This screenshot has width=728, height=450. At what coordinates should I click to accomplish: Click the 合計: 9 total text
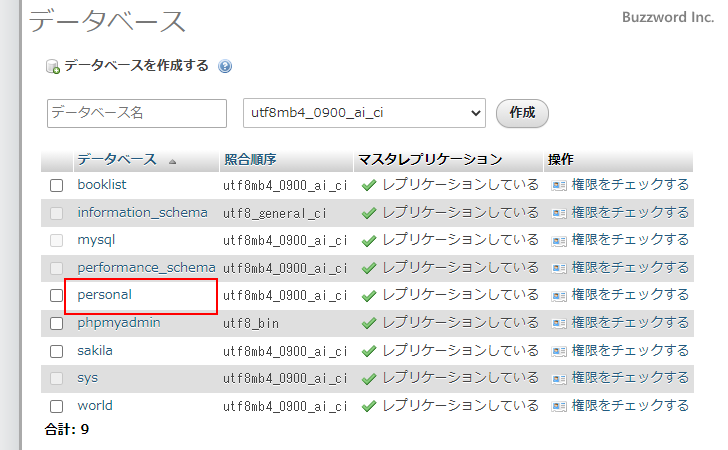[x=67, y=429]
